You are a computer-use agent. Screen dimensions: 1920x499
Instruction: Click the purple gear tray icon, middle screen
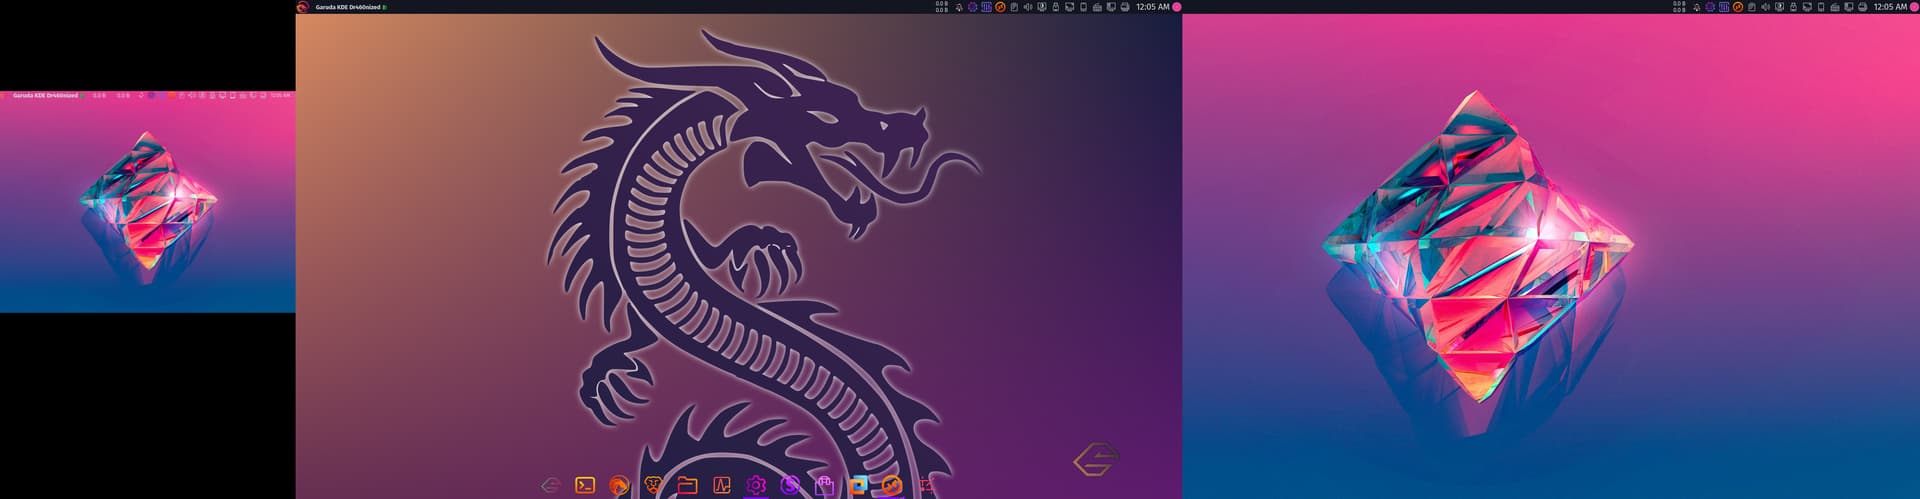[972, 7]
